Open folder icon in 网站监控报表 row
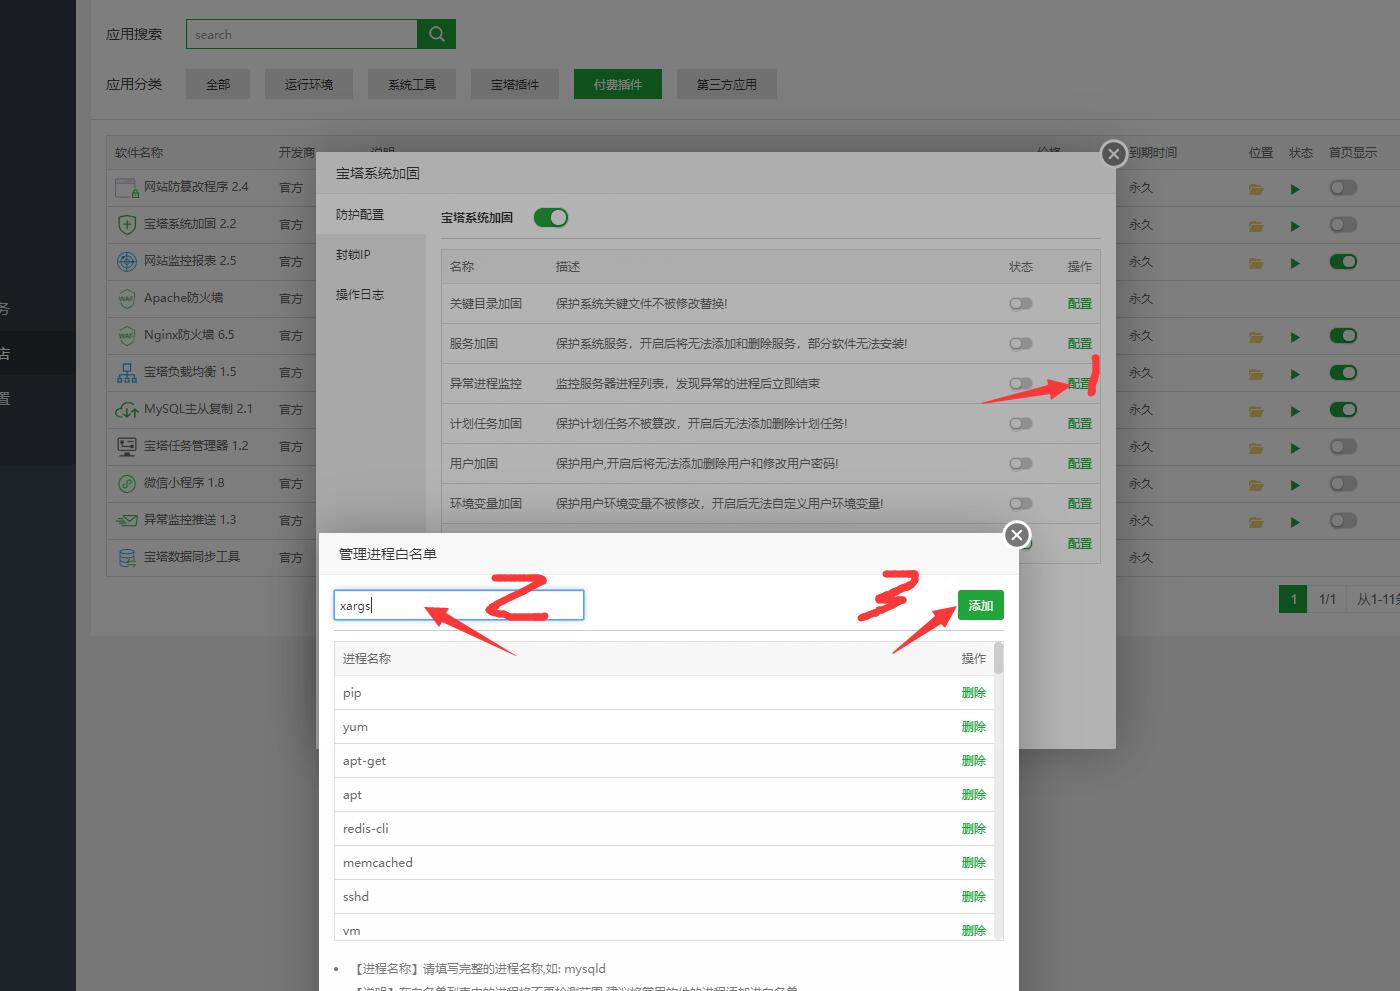This screenshot has width=1400, height=991. (1256, 263)
